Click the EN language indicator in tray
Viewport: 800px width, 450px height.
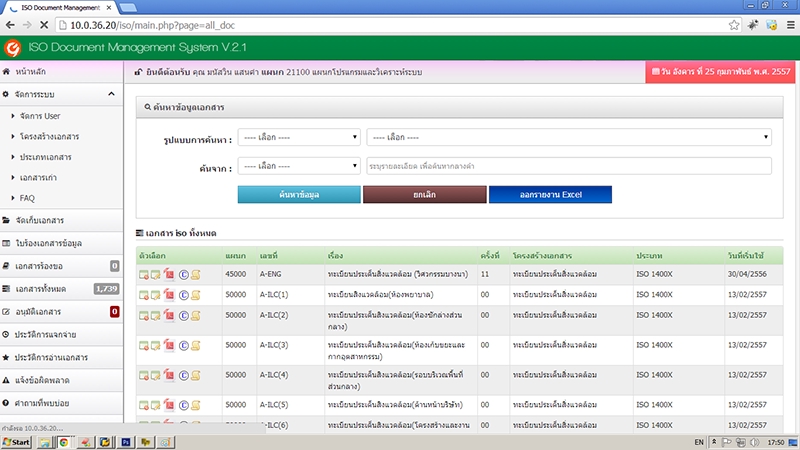coord(699,442)
